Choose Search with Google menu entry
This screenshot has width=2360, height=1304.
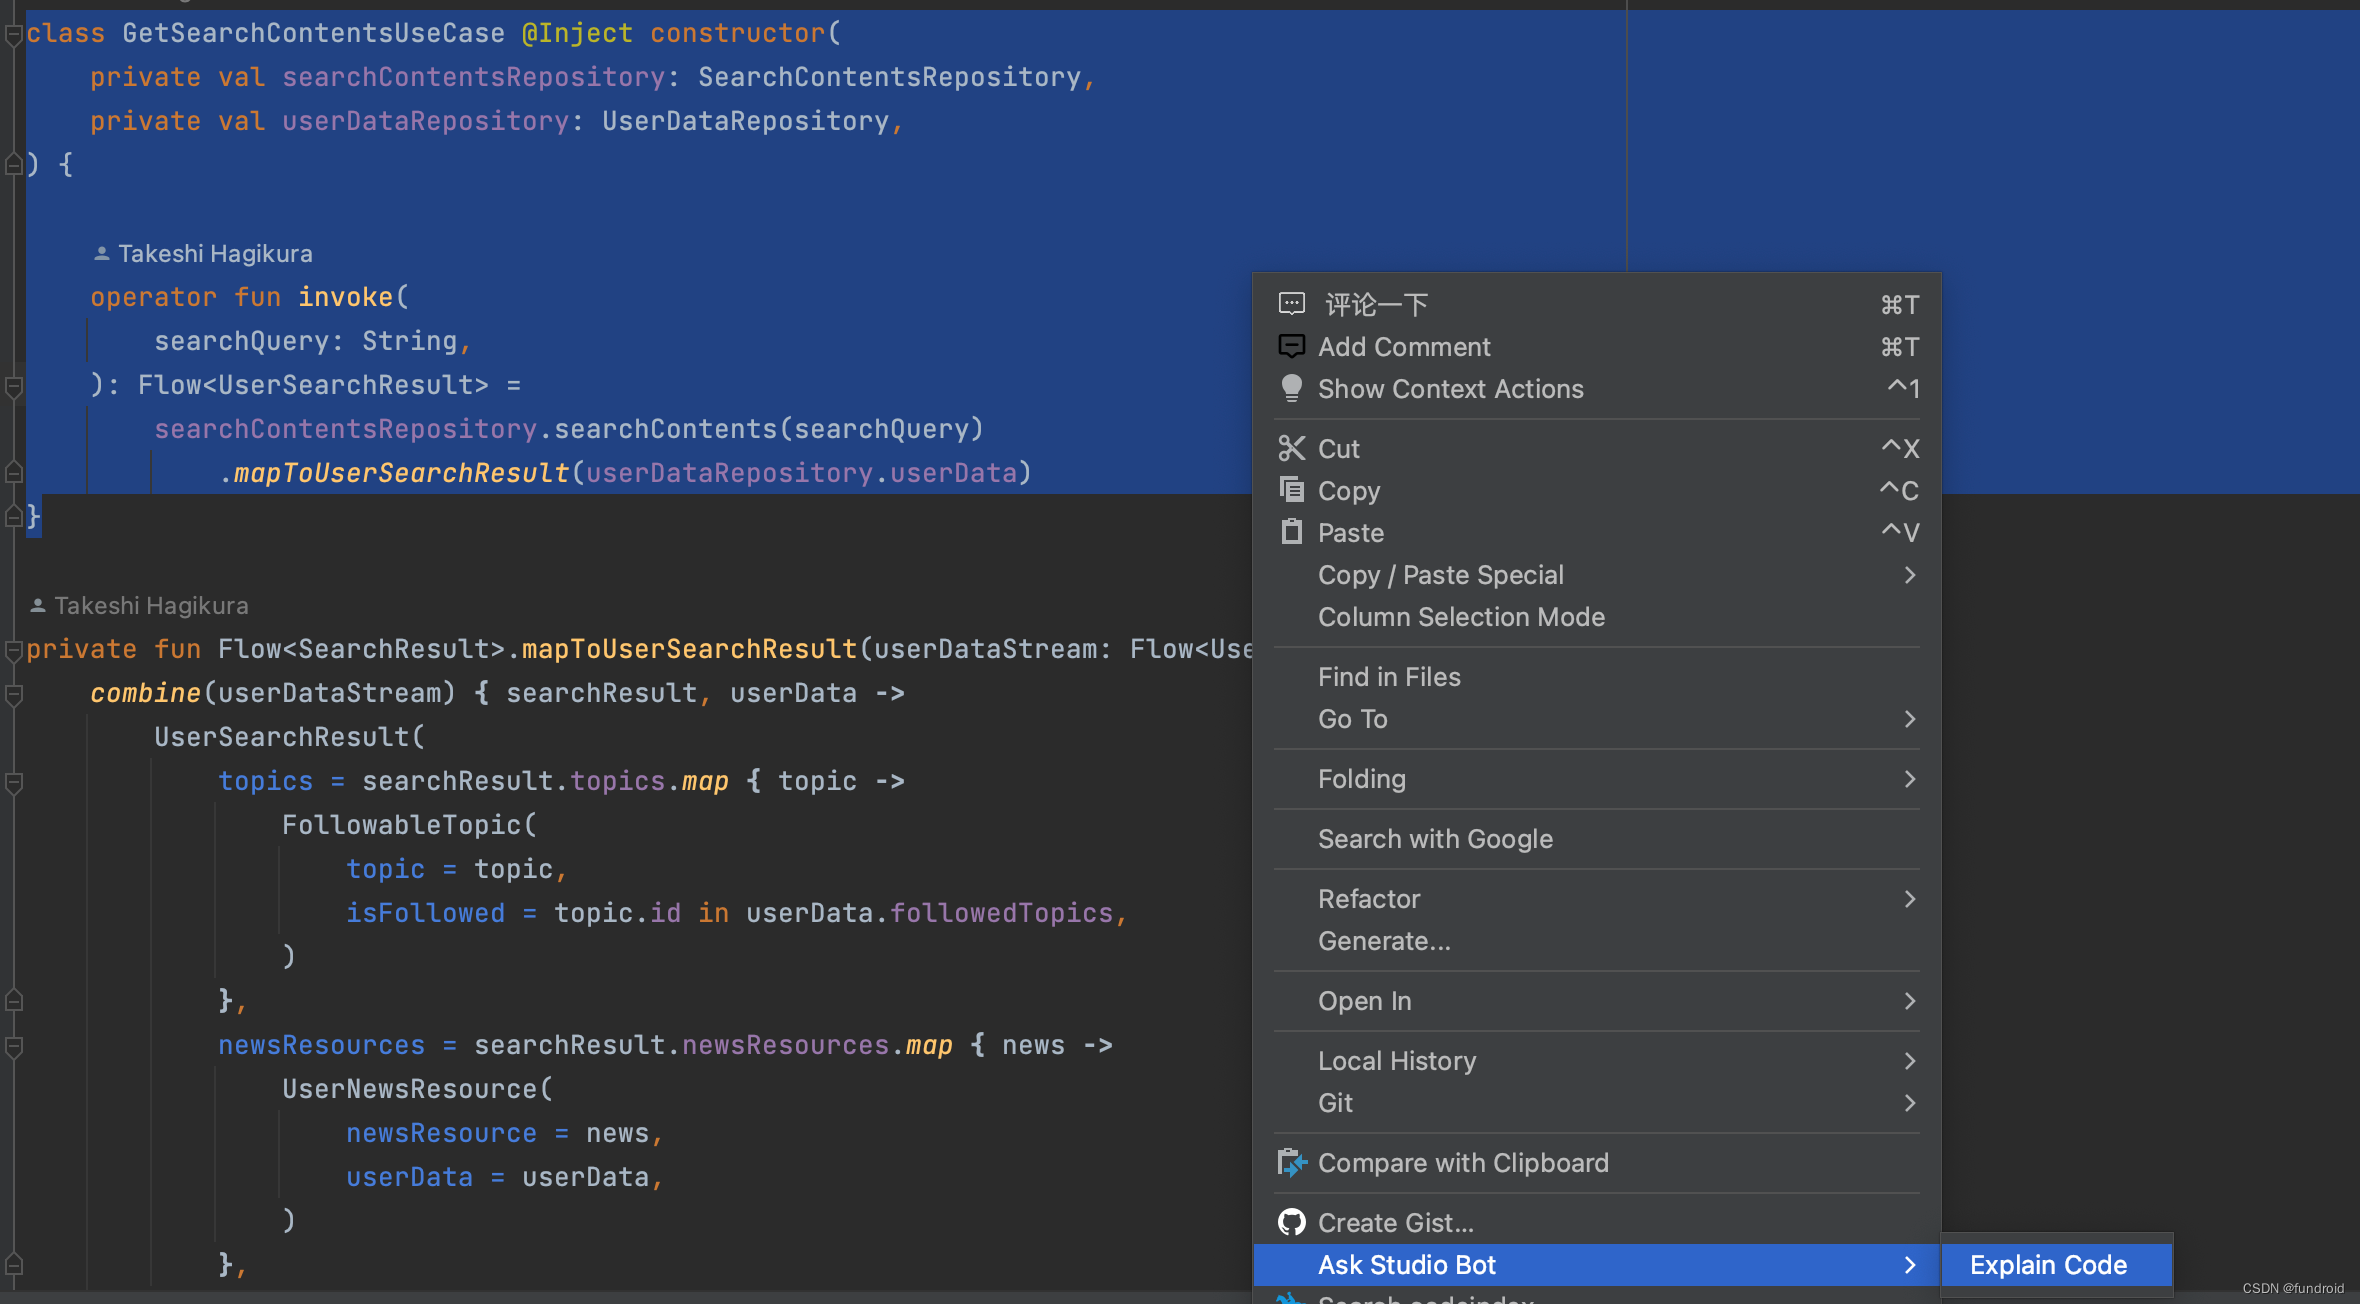(1435, 839)
